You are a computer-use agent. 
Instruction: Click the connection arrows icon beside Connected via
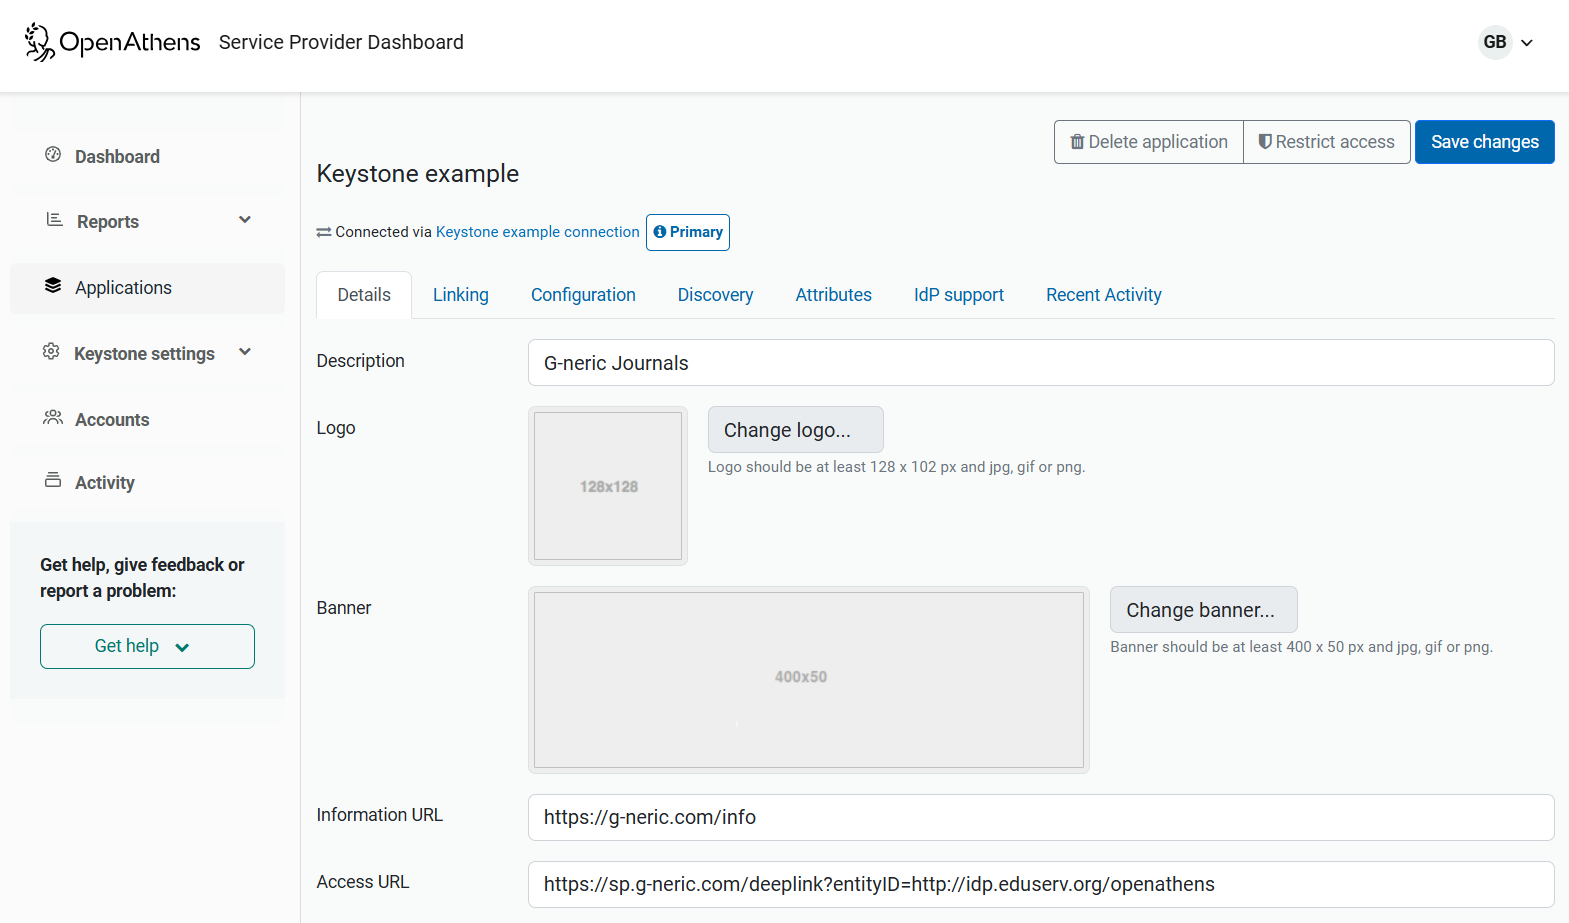coord(324,232)
